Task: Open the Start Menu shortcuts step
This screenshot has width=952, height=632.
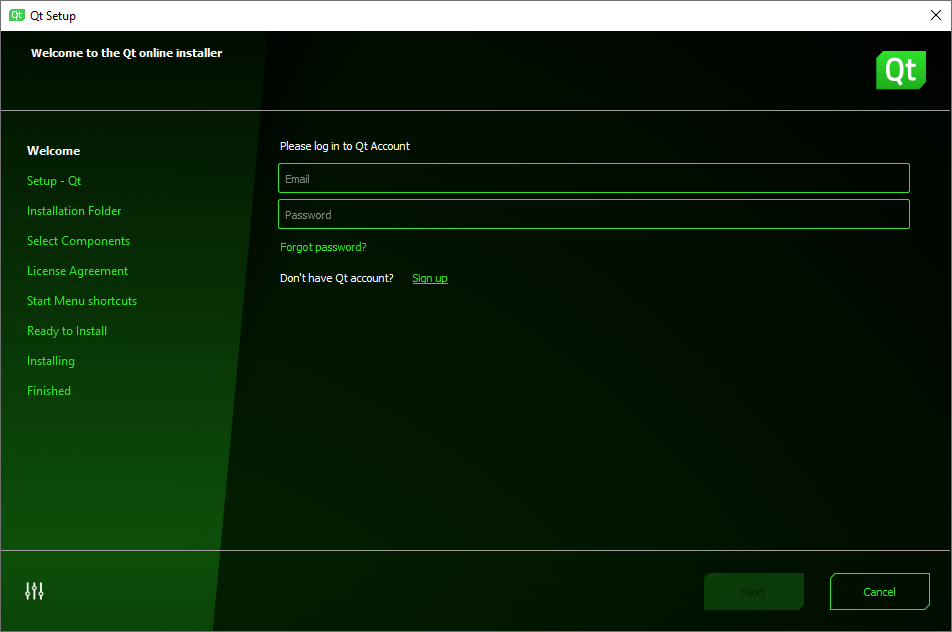Action: click(x=81, y=301)
